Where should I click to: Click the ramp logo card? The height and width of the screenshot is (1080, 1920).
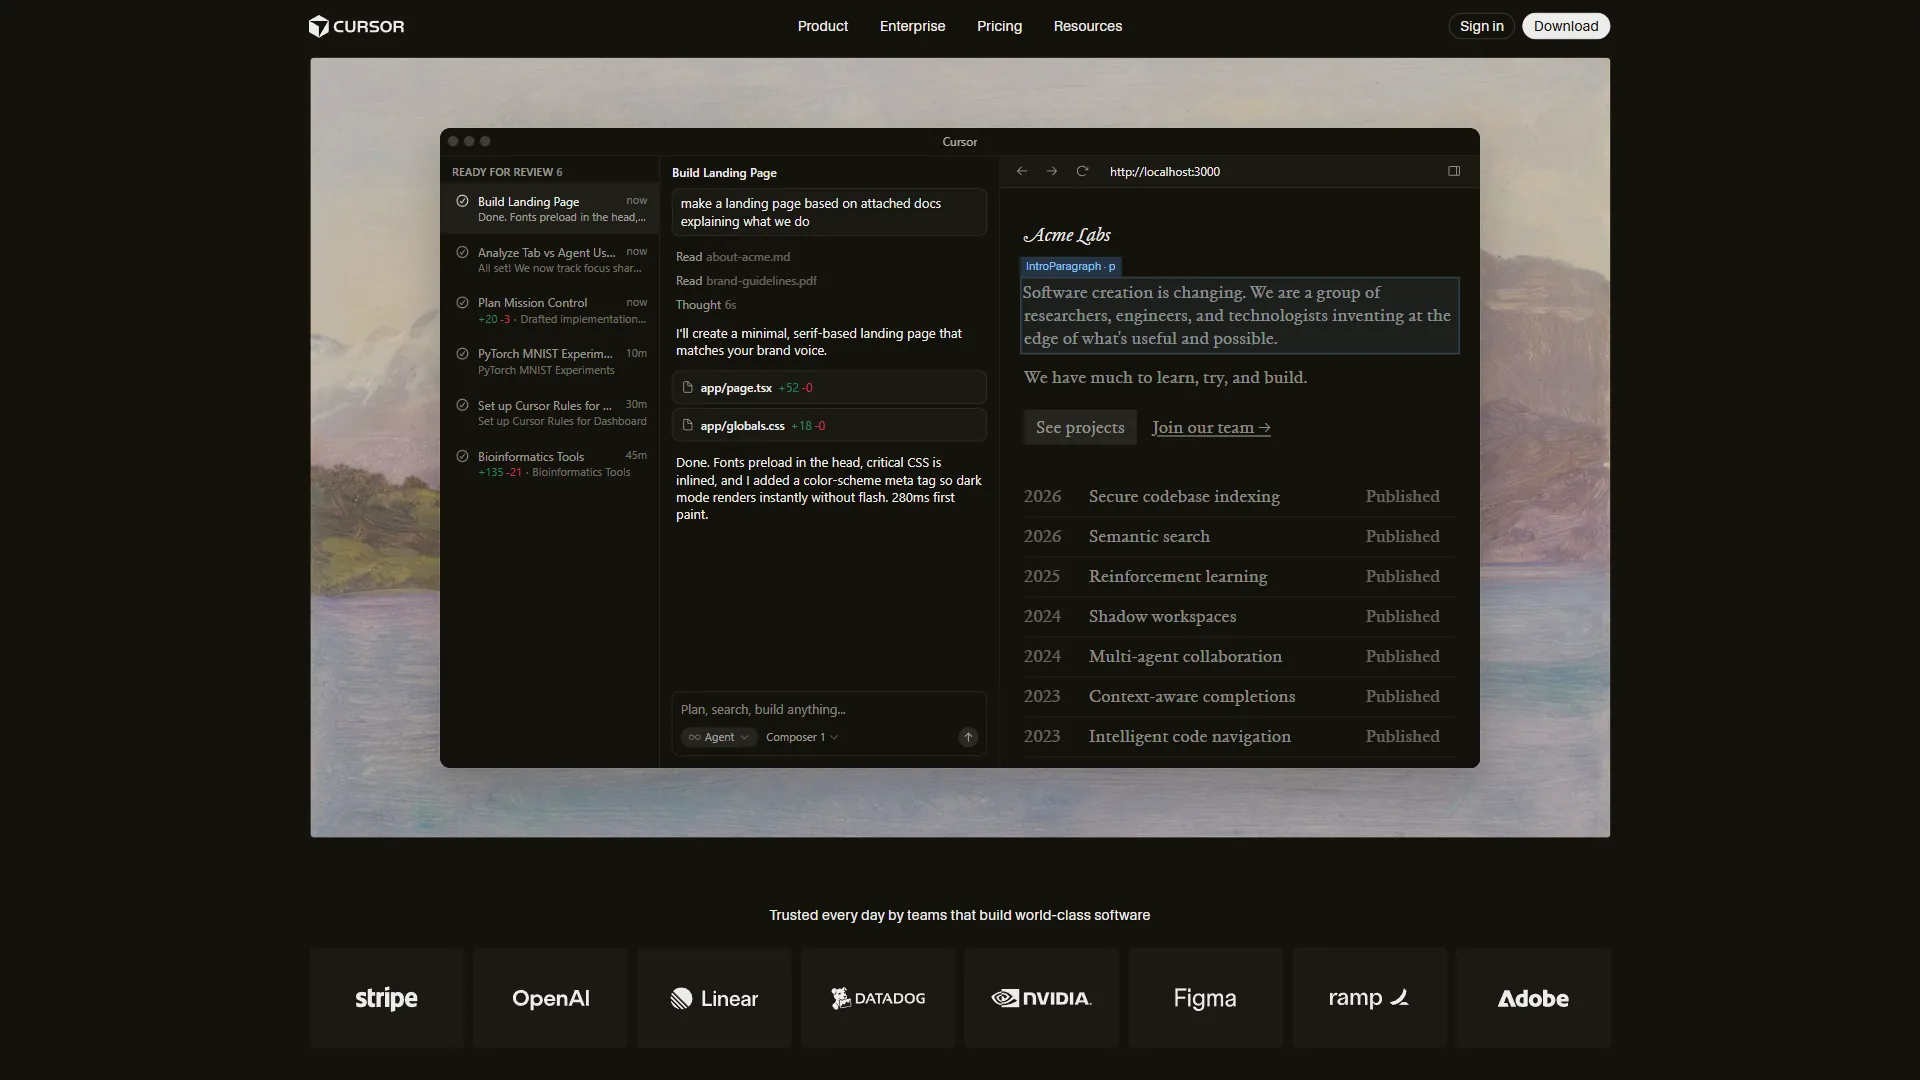click(x=1369, y=998)
